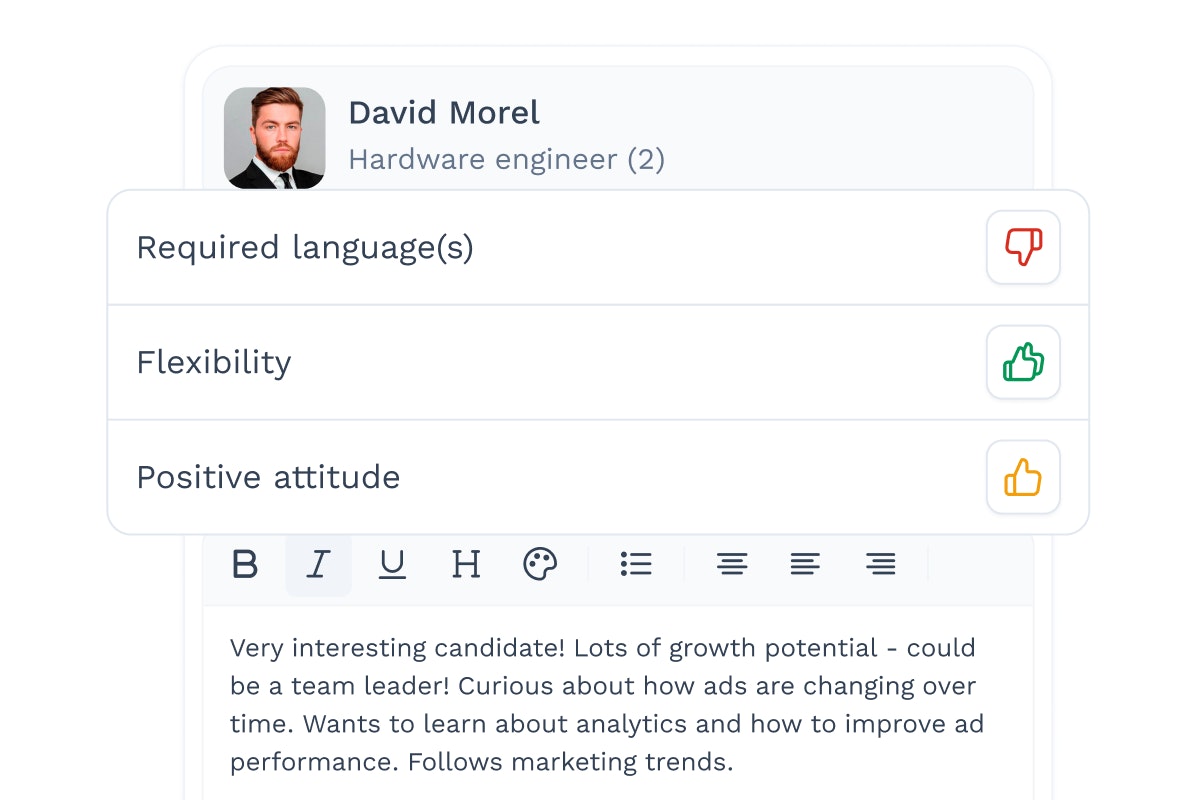1200x800 pixels.
Task: Toggle orange thumbs-up for Positive attitude
Action: (1023, 477)
